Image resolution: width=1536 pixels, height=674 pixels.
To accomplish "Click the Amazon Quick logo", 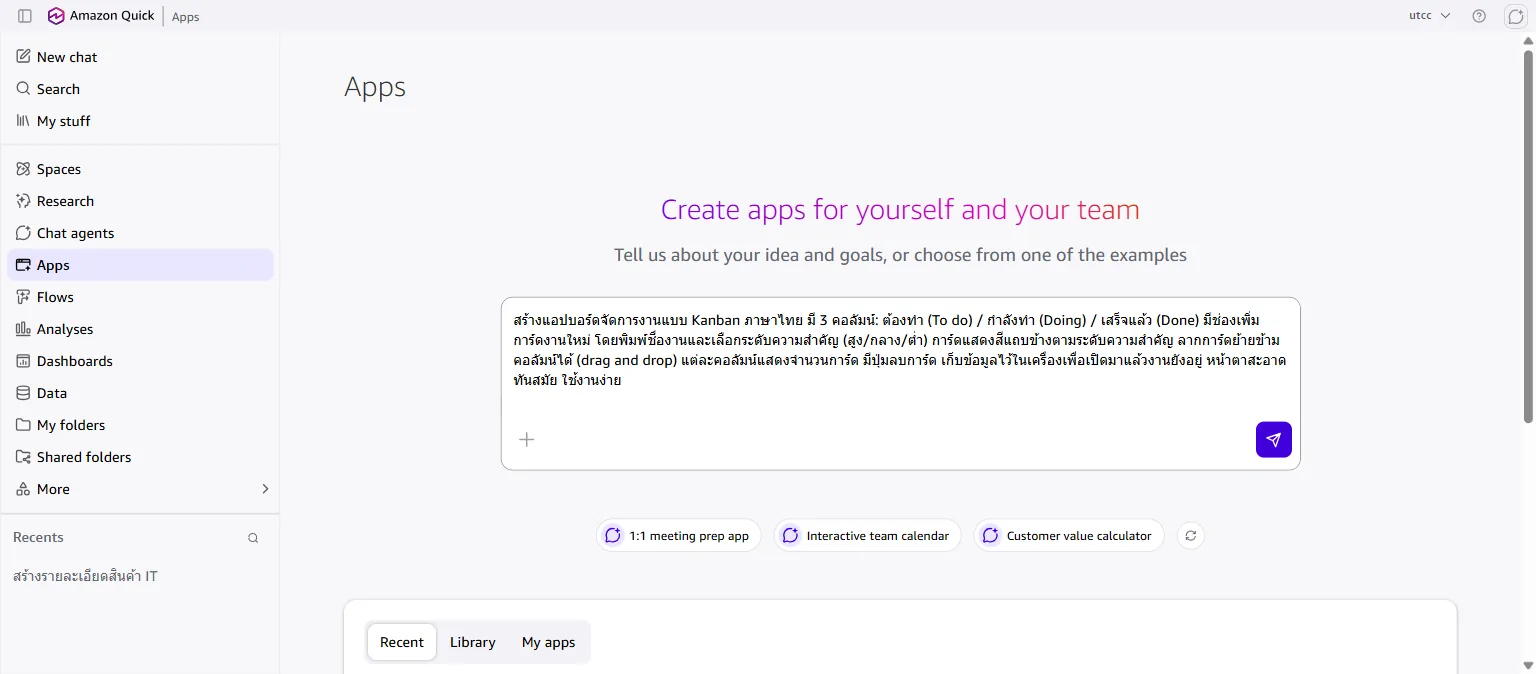I will [56, 16].
